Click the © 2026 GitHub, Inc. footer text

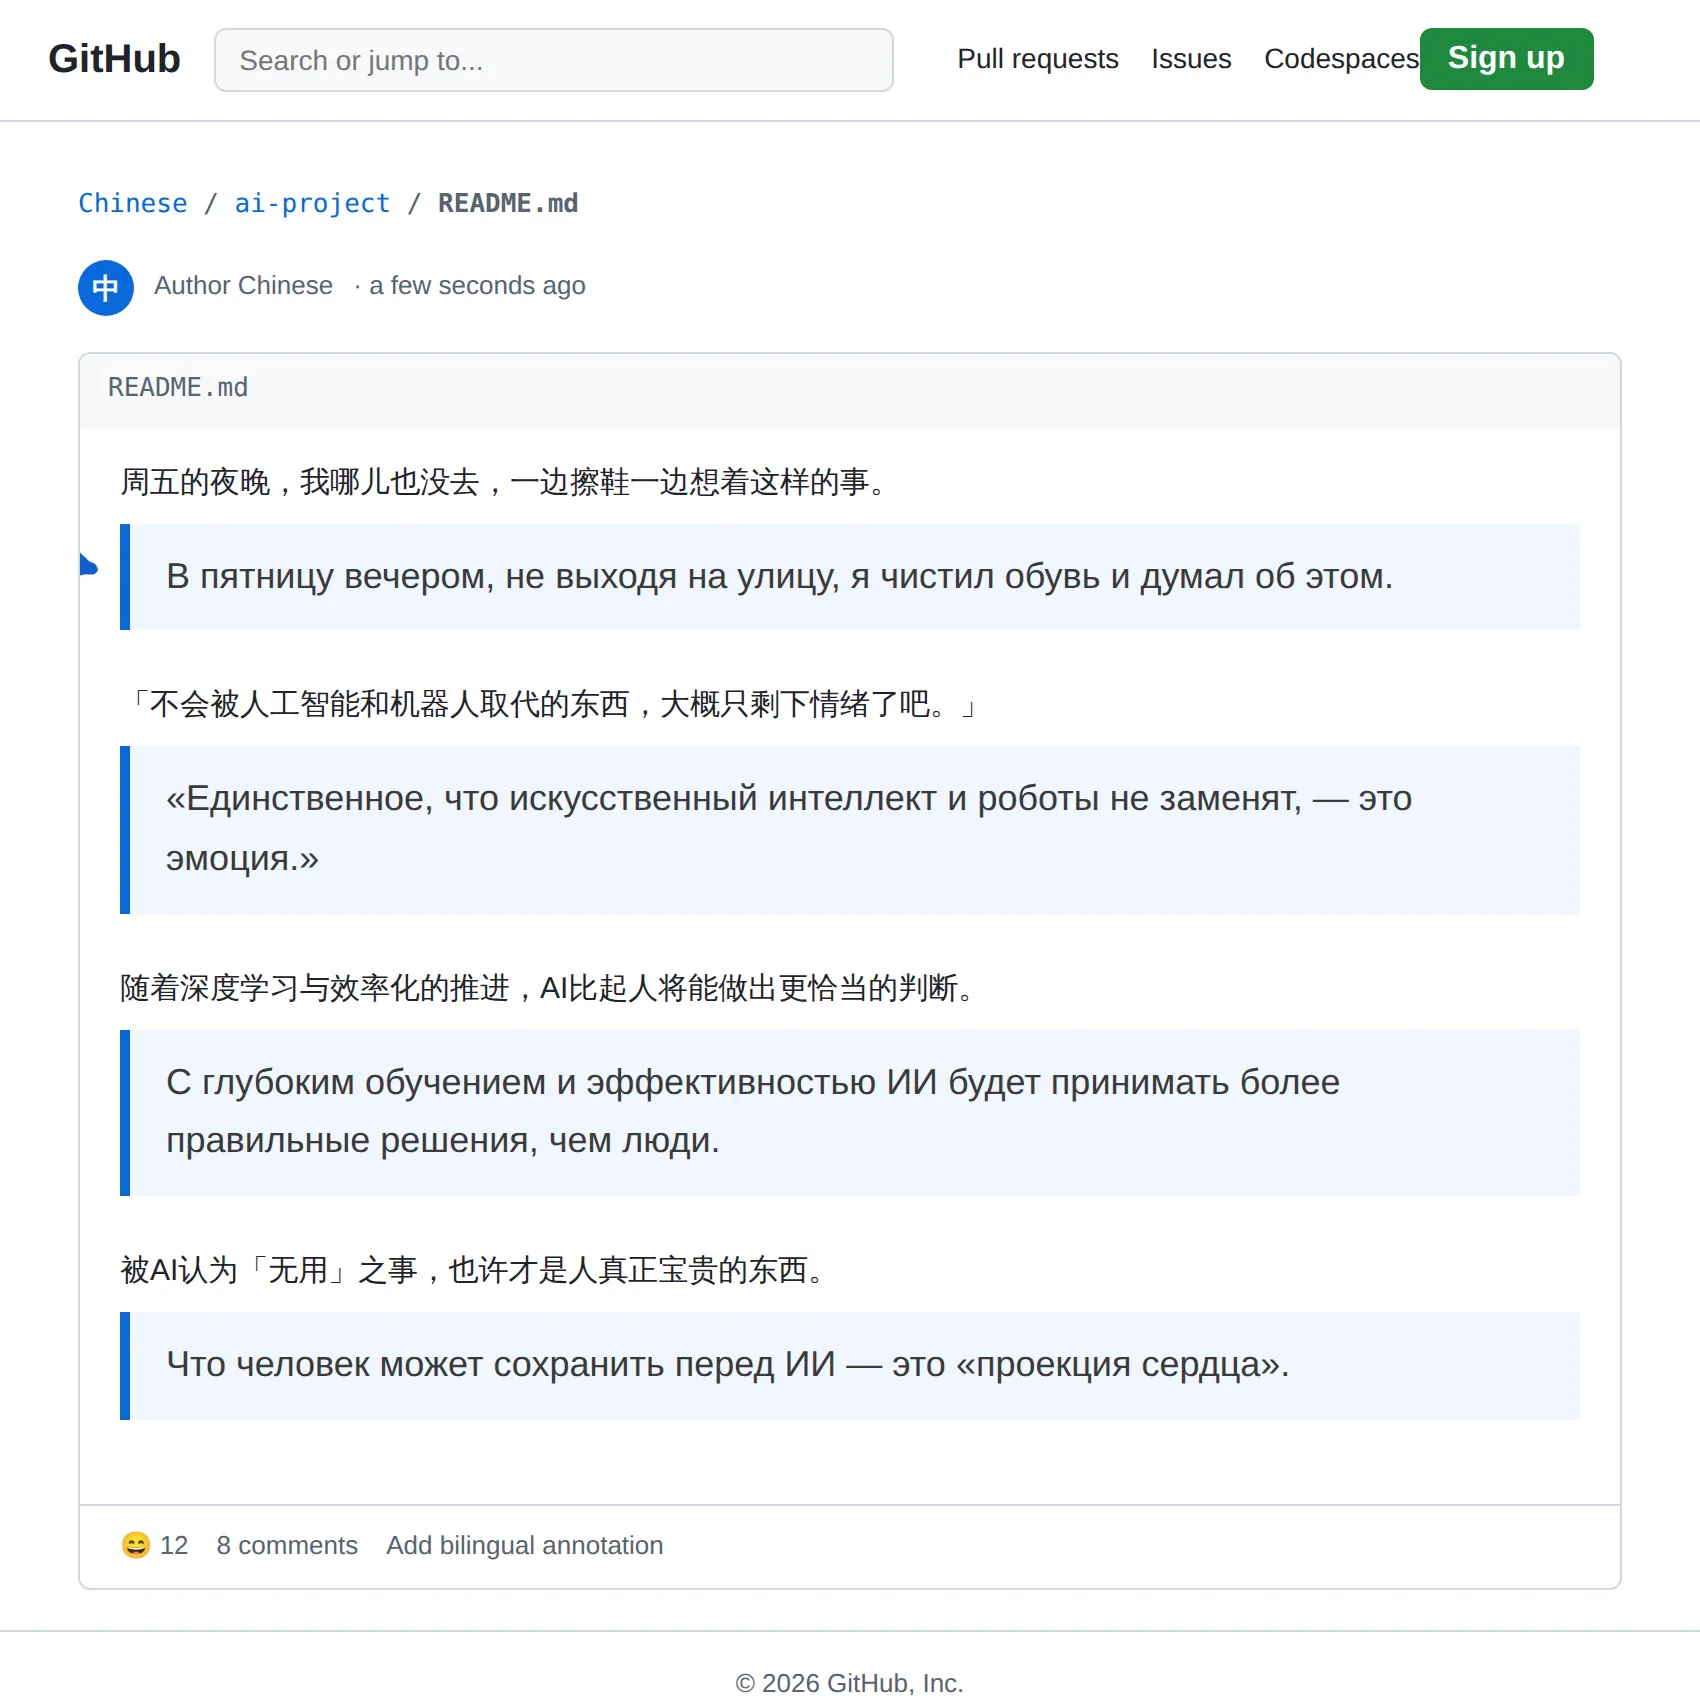(850, 1683)
